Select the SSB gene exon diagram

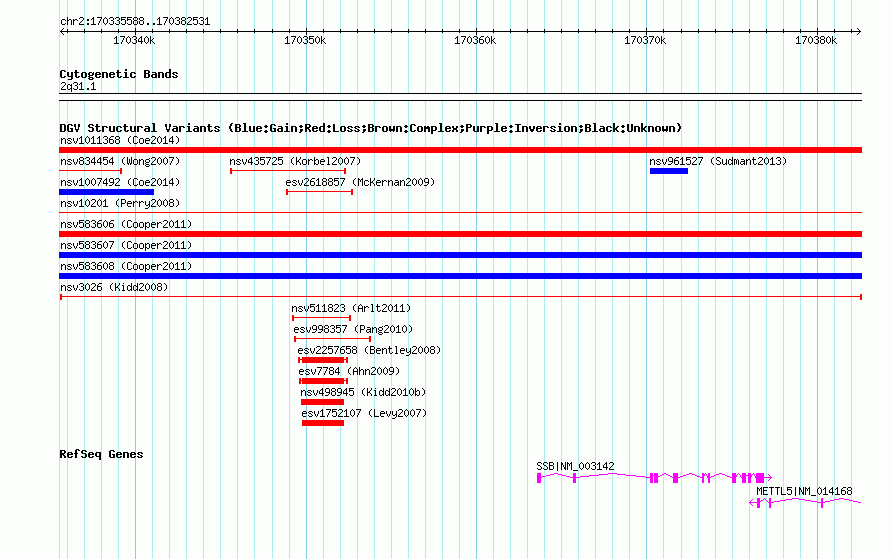click(x=654, y=478)
